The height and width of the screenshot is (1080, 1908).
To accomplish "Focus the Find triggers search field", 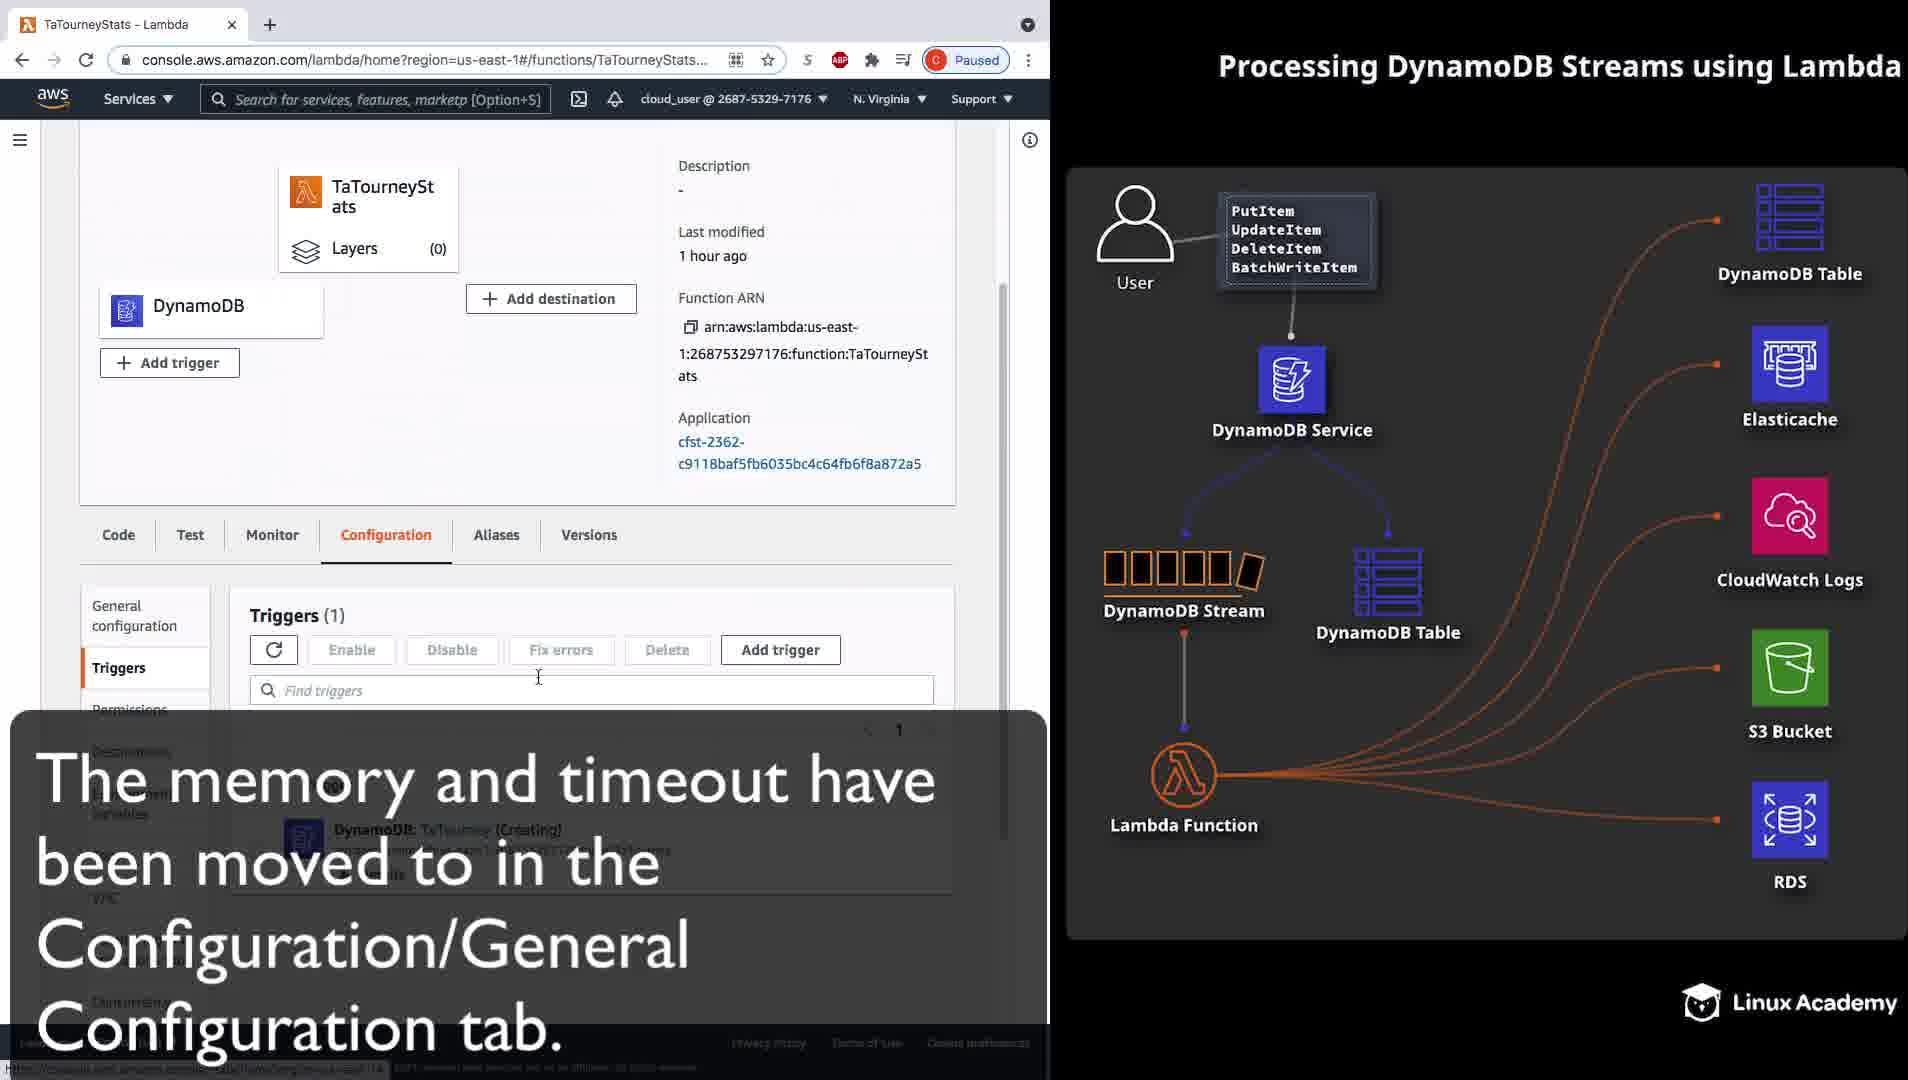I will point(592,690).
